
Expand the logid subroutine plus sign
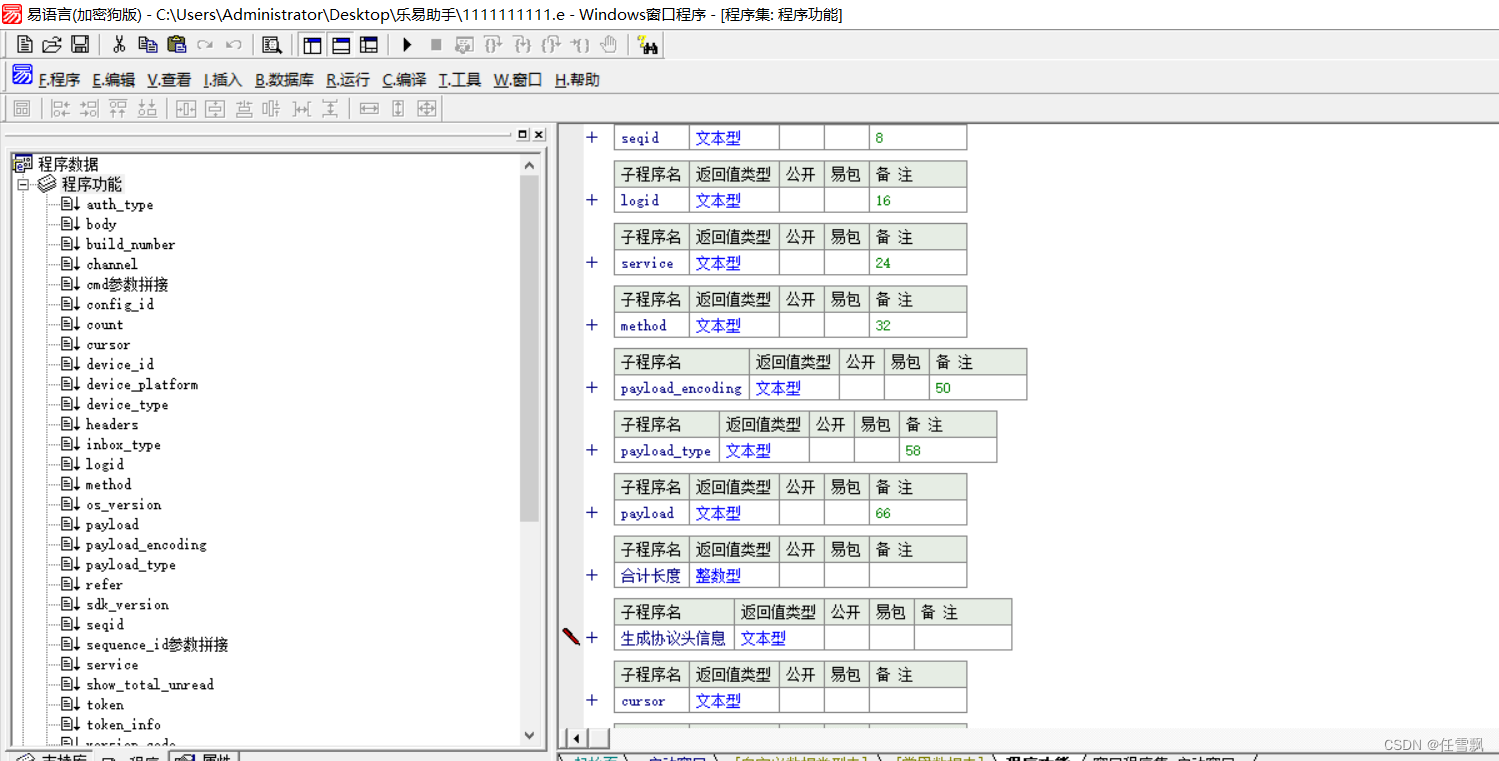coord(592,200)
